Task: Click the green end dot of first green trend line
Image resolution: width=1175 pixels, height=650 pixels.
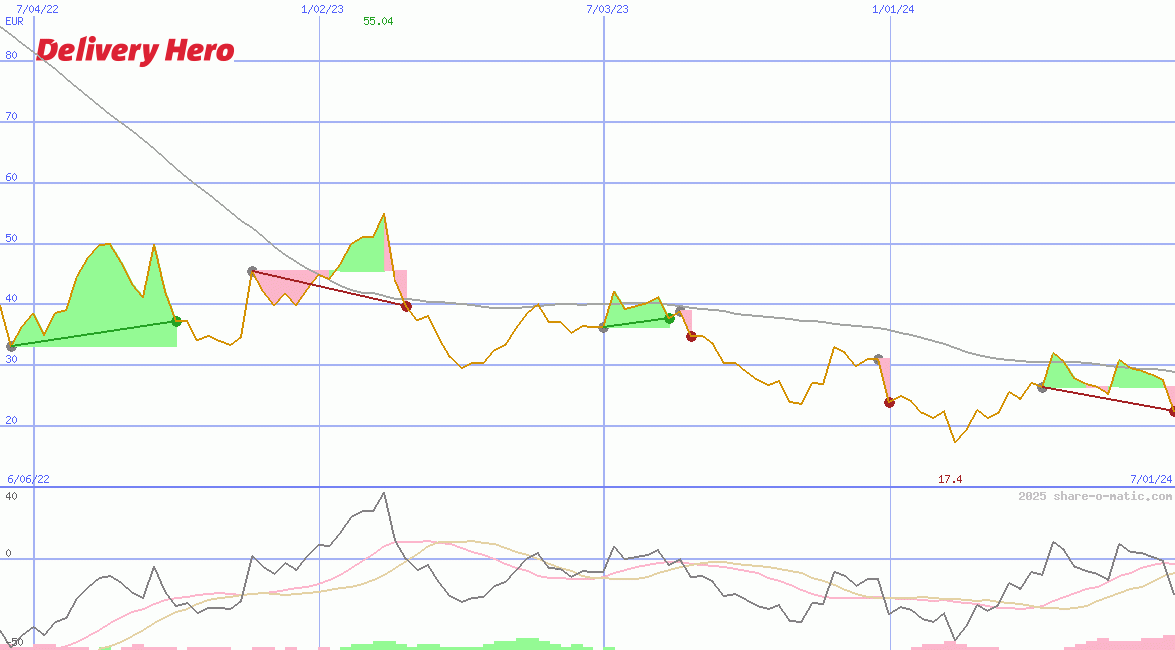Action: 177,321
